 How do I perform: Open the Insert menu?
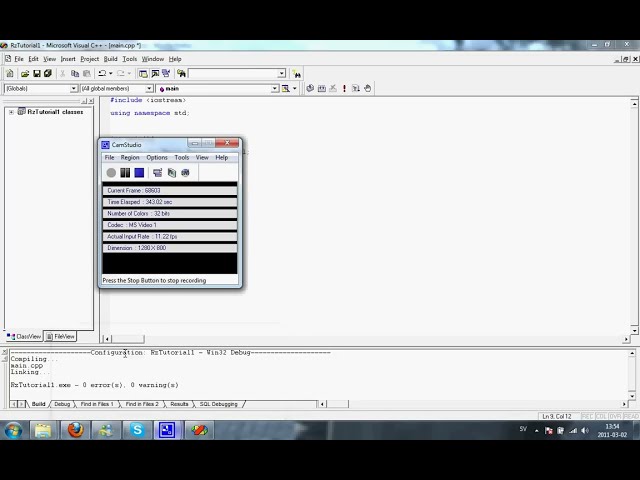(x=68, y=59)
